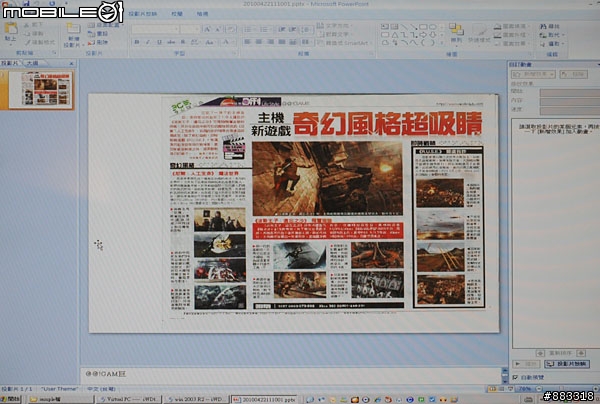Switch to the win 2003 R2 taskbar window
Image resolution: width=600 pixels, height=404 pixels.
click(x=196, y=399)
